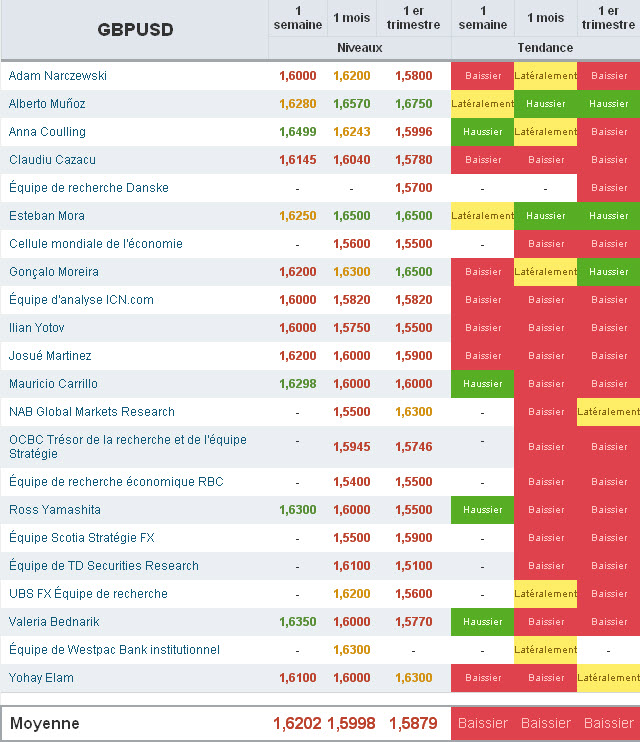Open Équipe de Westpac Bank institutionnel link
640x742 pixels.
[x=115, y=649]
